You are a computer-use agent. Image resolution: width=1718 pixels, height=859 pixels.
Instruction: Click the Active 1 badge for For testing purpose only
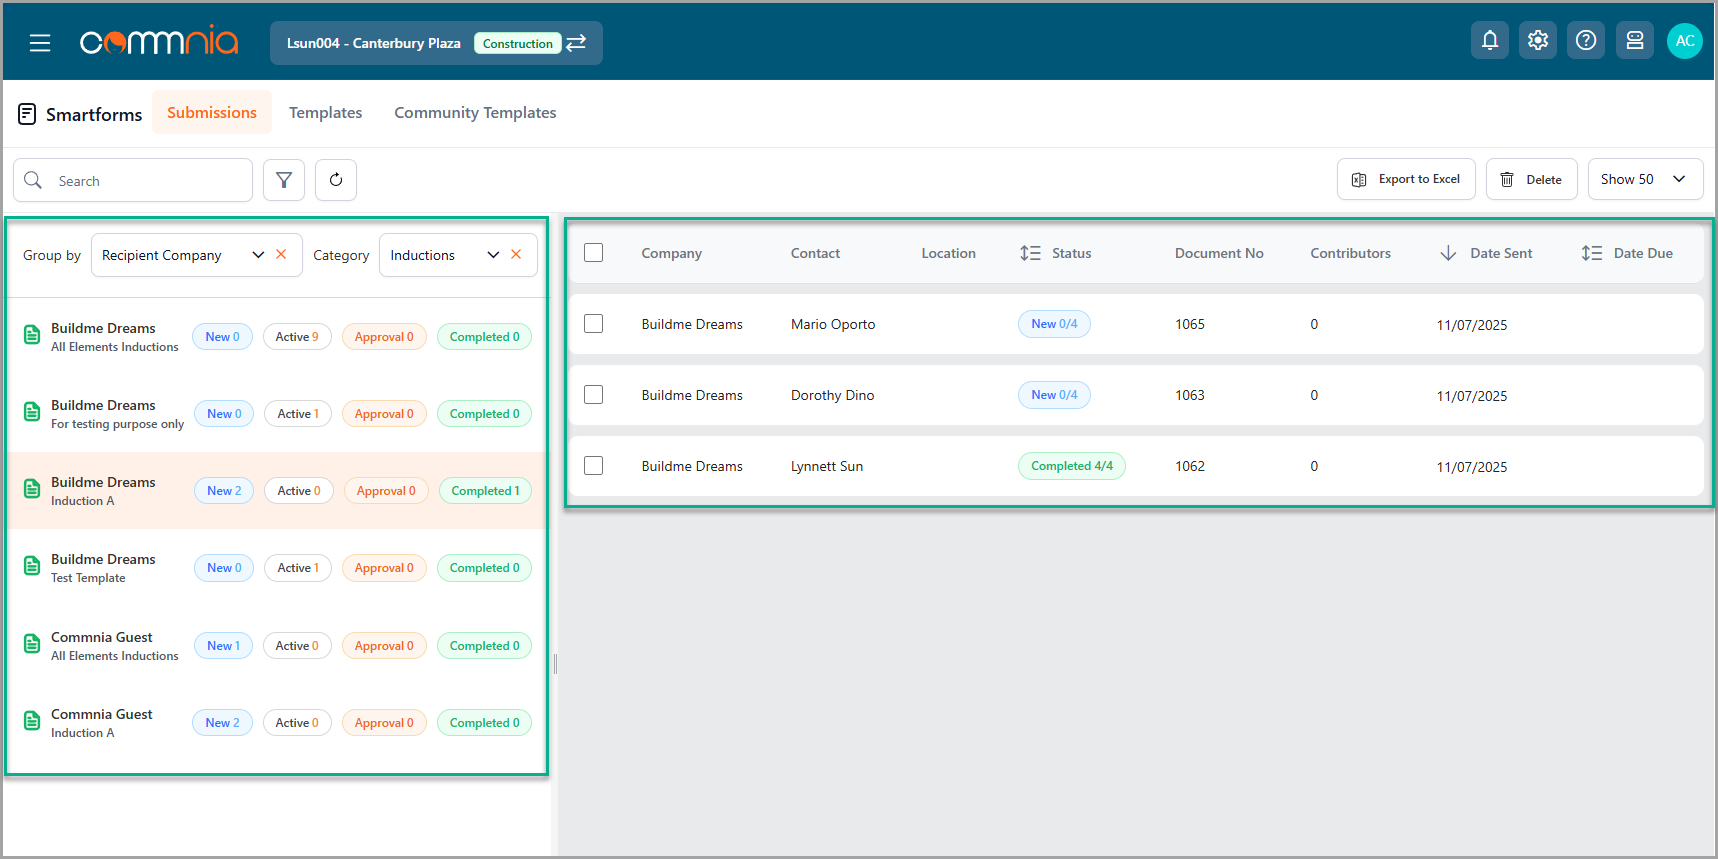tap(298, 414)
